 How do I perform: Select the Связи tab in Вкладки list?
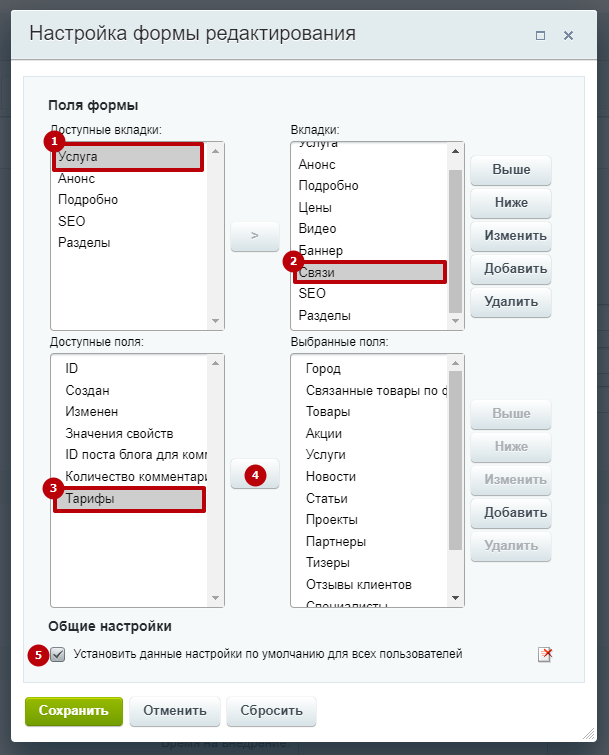click(x=370, y=273)
